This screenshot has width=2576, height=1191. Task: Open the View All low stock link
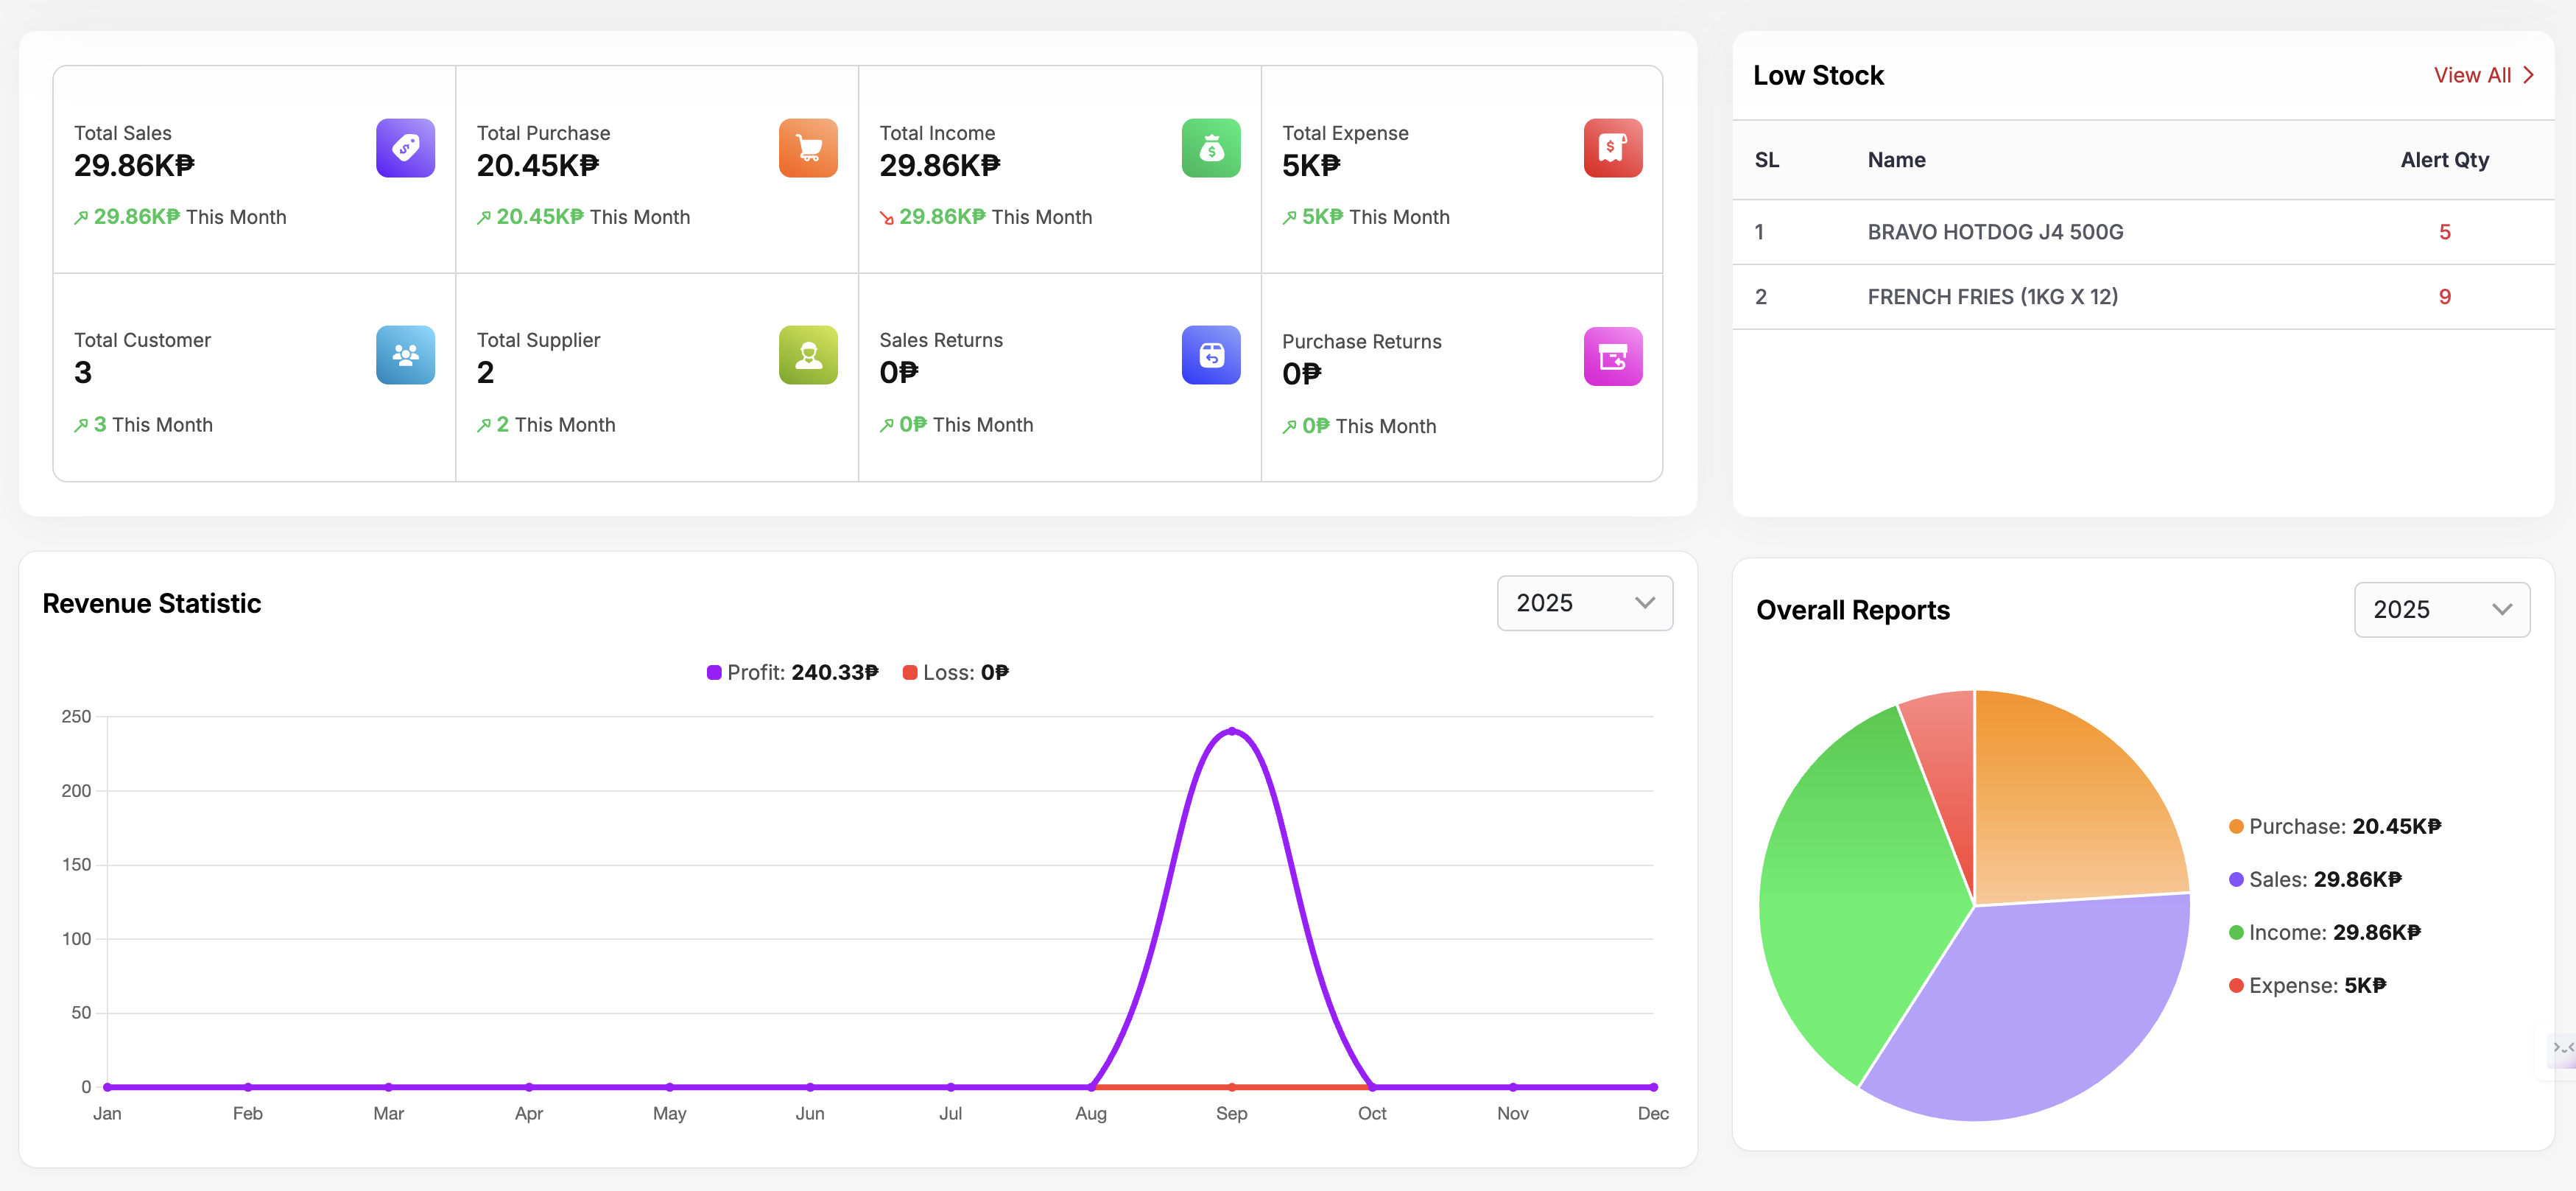[x=2472, y=75]
